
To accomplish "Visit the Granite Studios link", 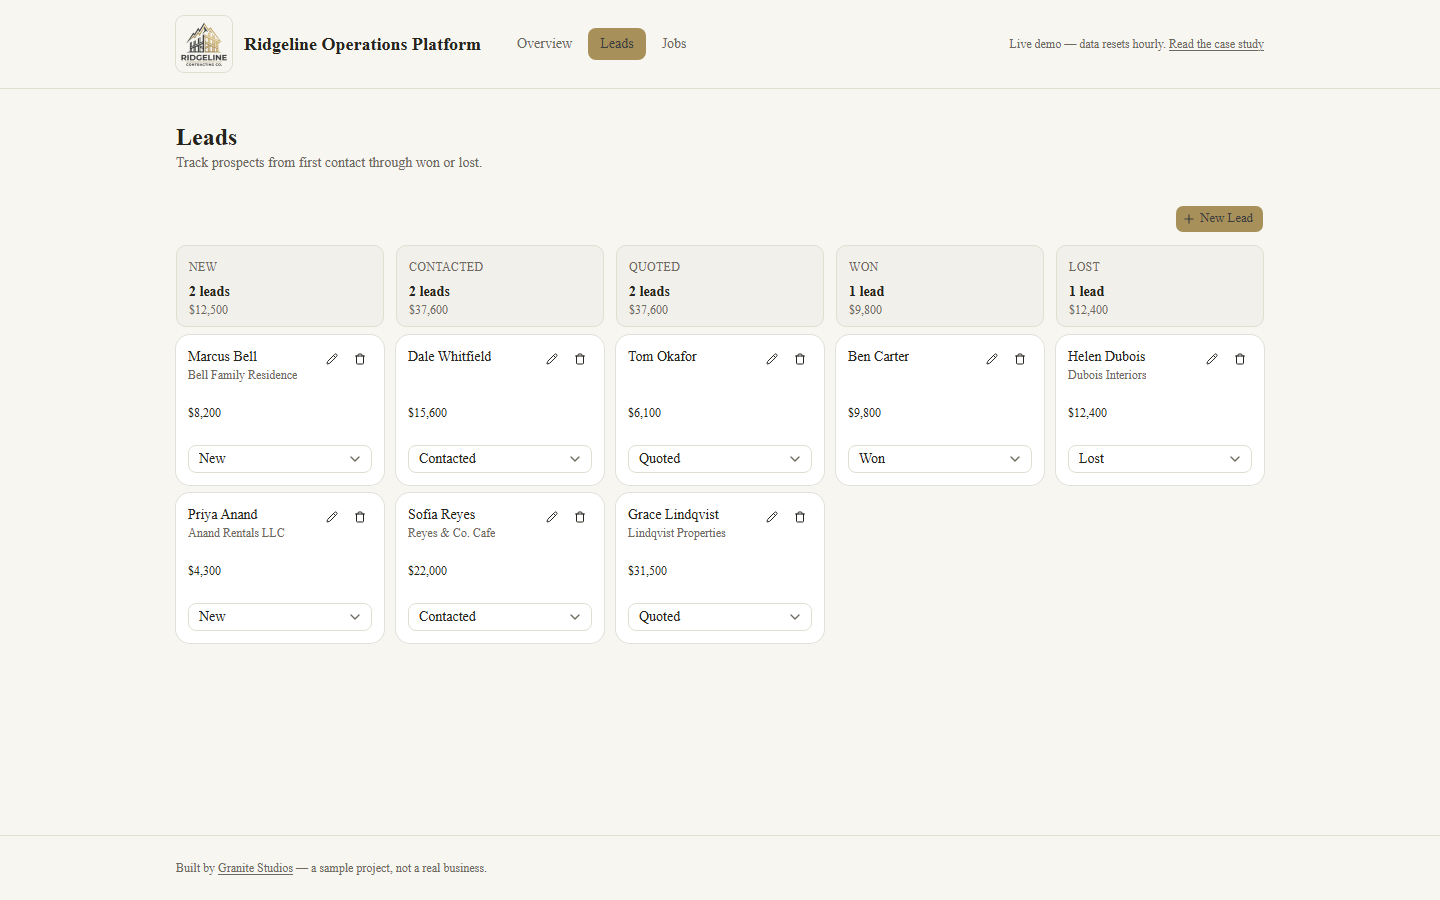I will click(255, 868).
